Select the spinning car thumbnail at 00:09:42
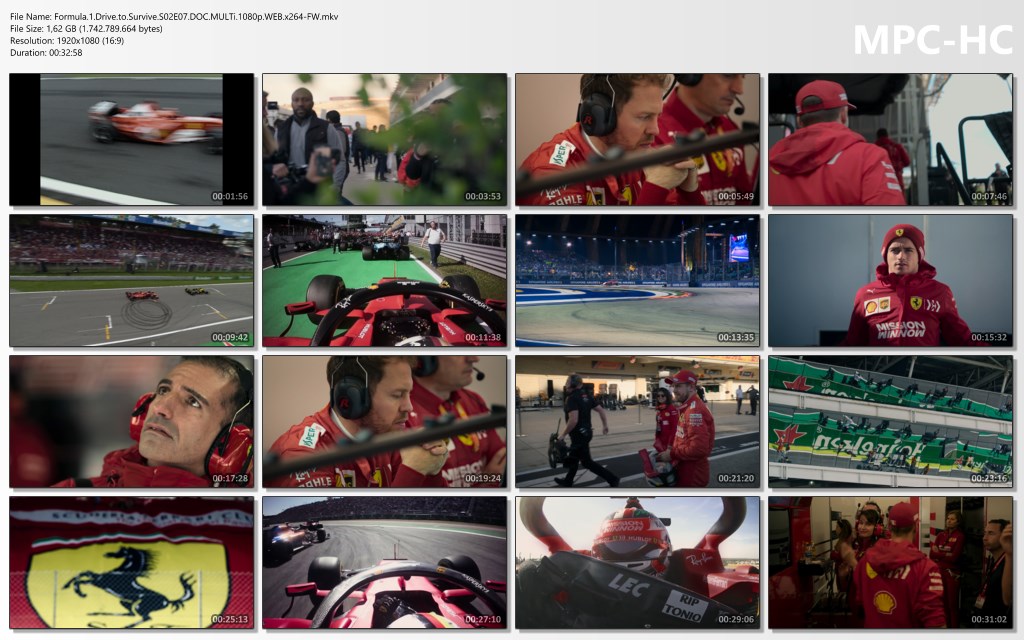 click(x=131, y=280)
